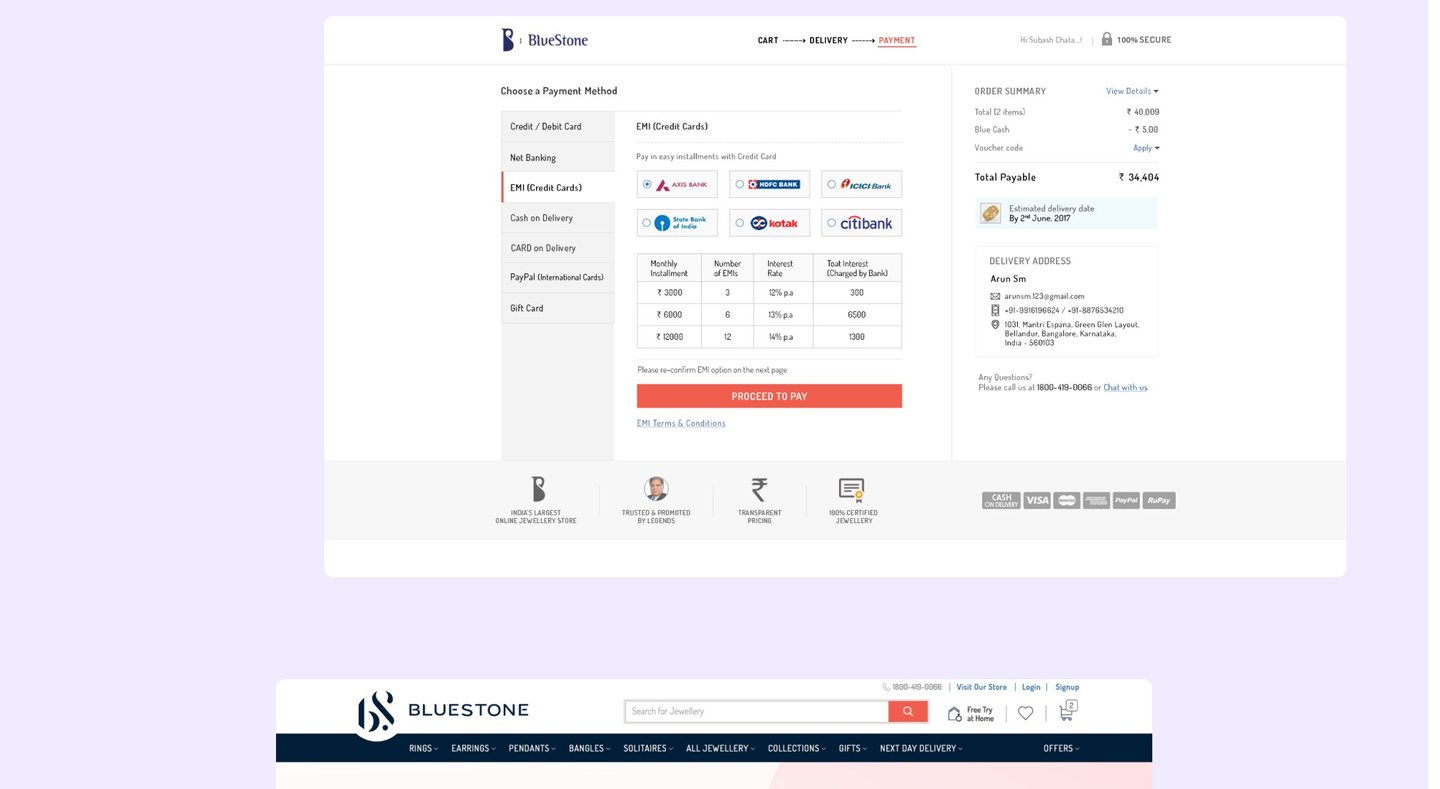Screen dimensions: 1440x789
Task: Click the Search for Jewellery input field
Action: [757, 712]
